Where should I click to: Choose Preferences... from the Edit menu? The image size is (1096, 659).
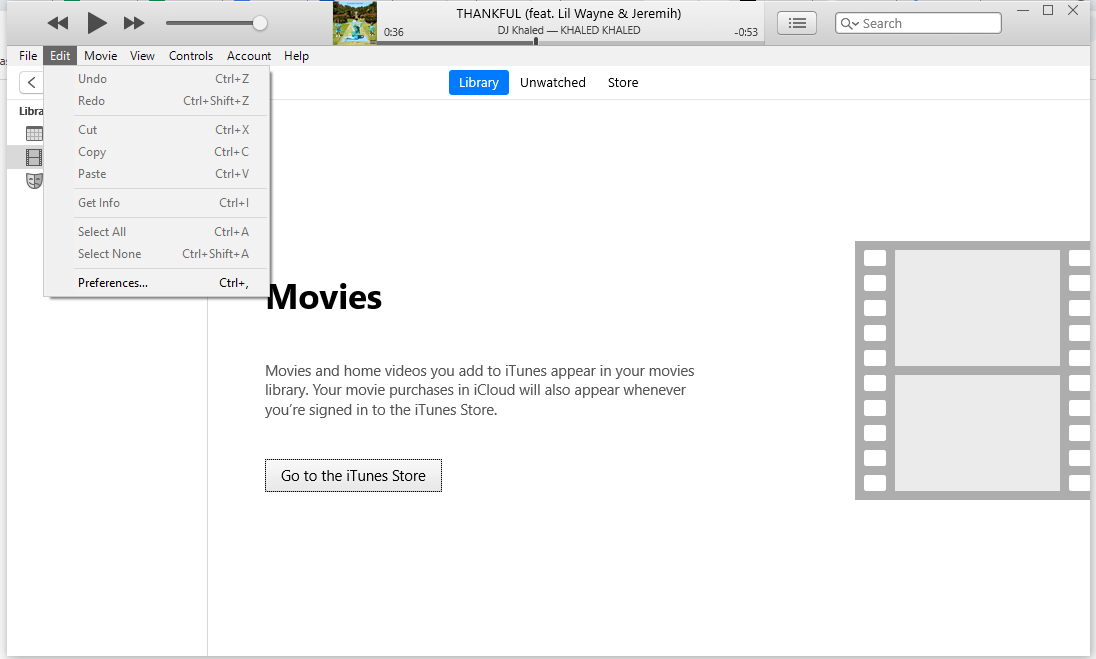click(x=113, y=283)
